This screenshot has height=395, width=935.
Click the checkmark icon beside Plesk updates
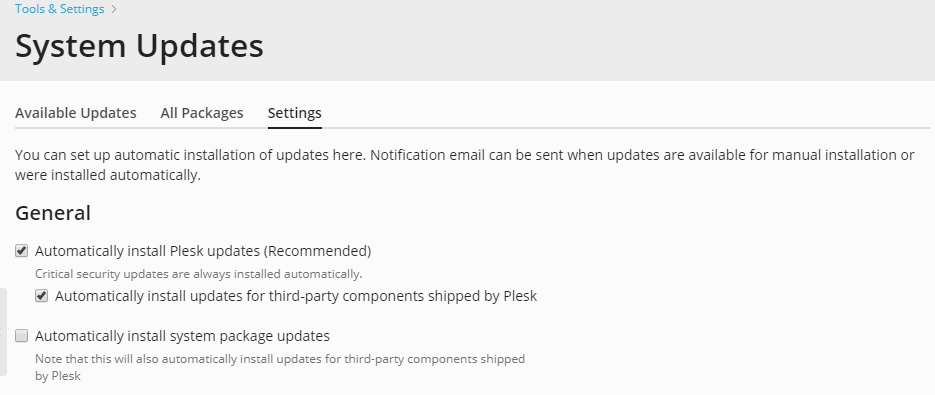point(22,251)
